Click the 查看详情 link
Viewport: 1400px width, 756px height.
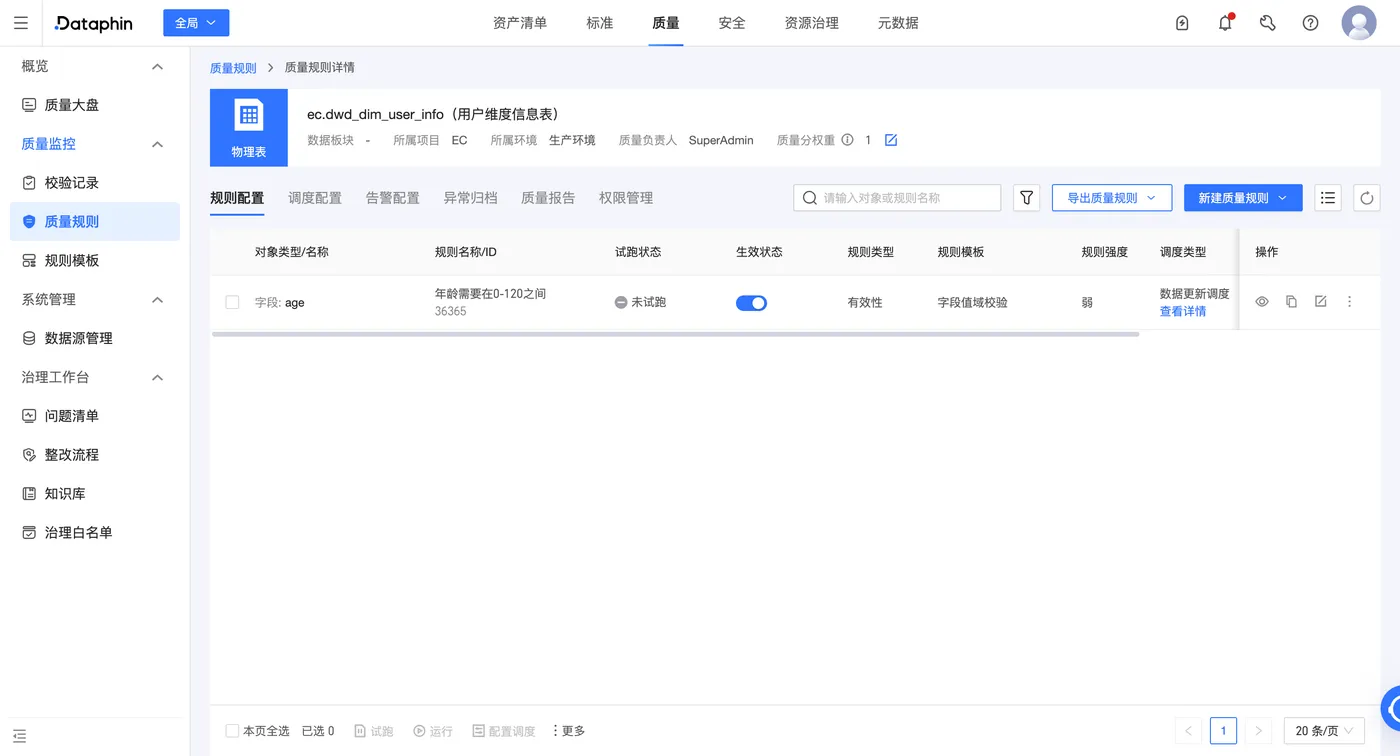(x=1183, y=311)
